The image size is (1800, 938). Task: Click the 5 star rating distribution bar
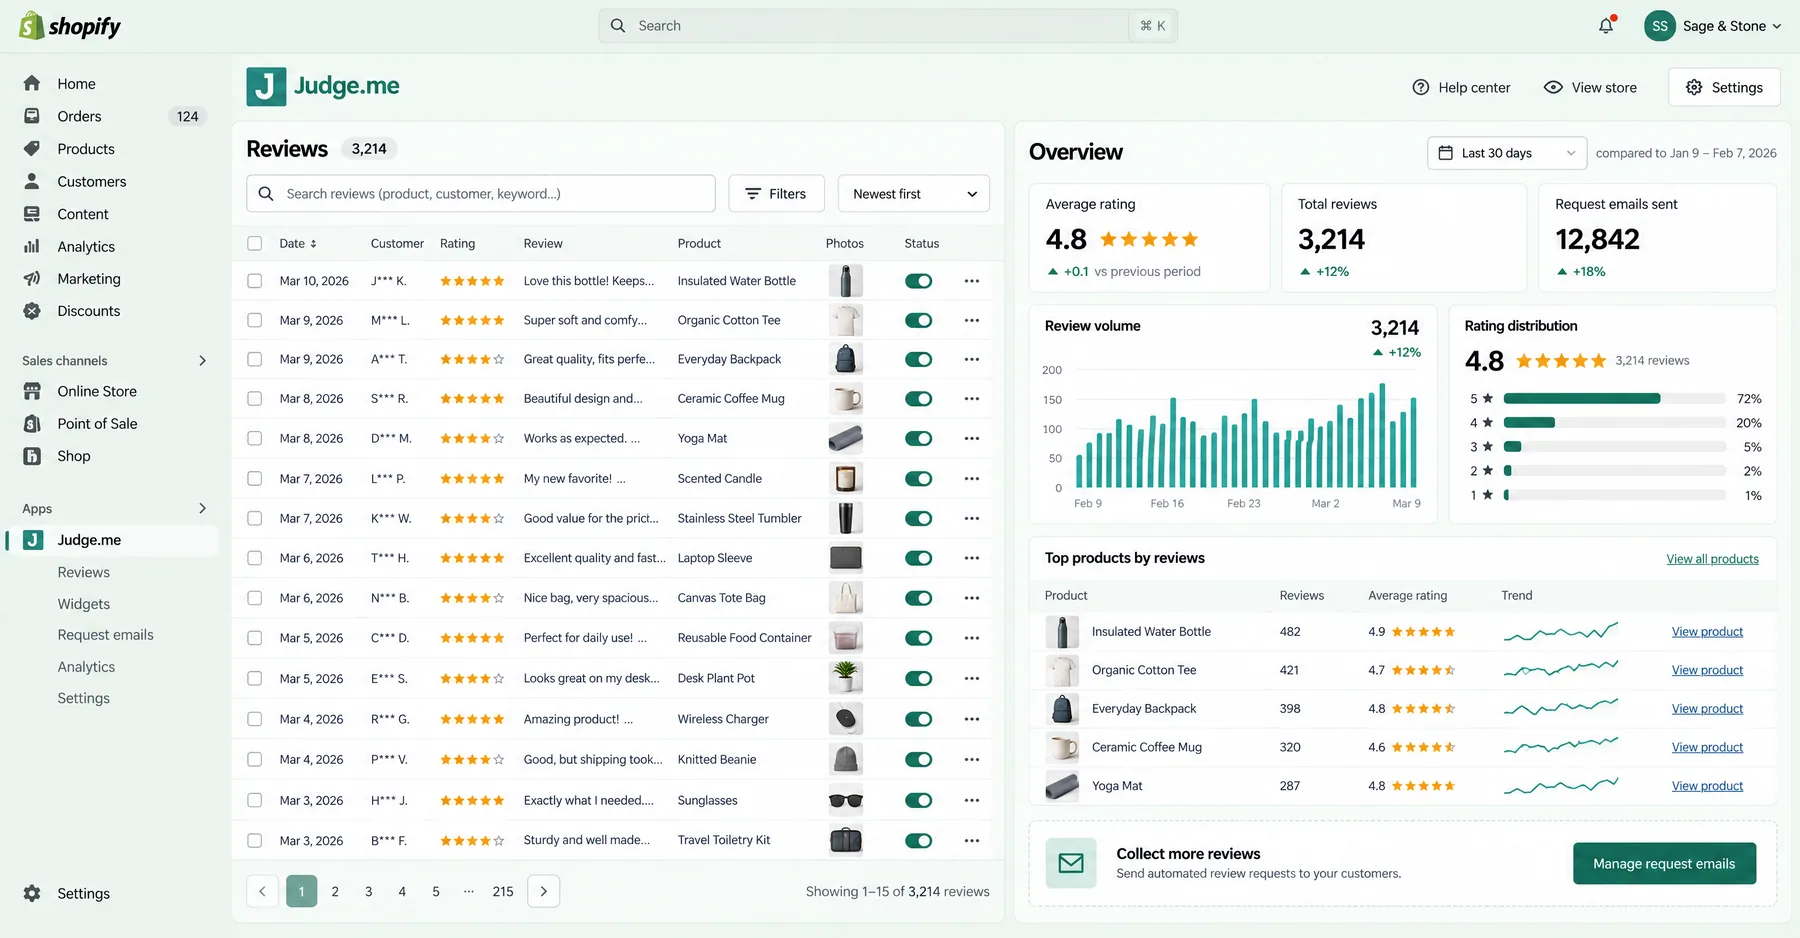(x=1615, y=399)
